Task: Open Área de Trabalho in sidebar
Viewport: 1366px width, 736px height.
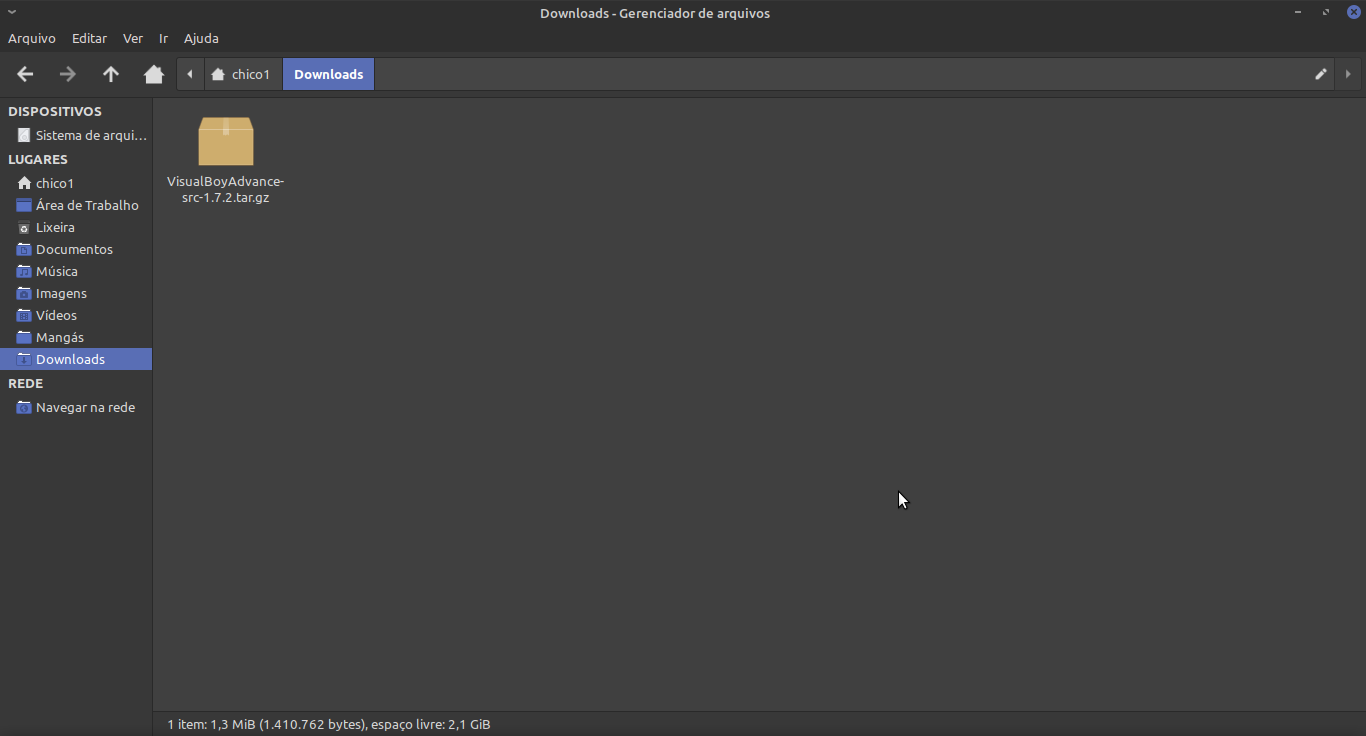Action: coord(76,205)
